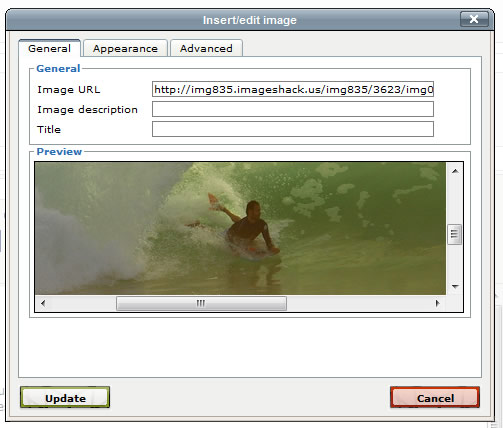Switch to the General tab
503x428 pixels.
tap(49, 48)
